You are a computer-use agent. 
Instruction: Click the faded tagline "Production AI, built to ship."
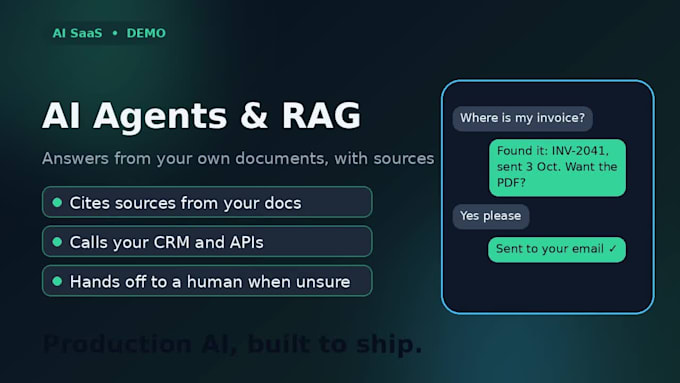click(x=232, y=345)
